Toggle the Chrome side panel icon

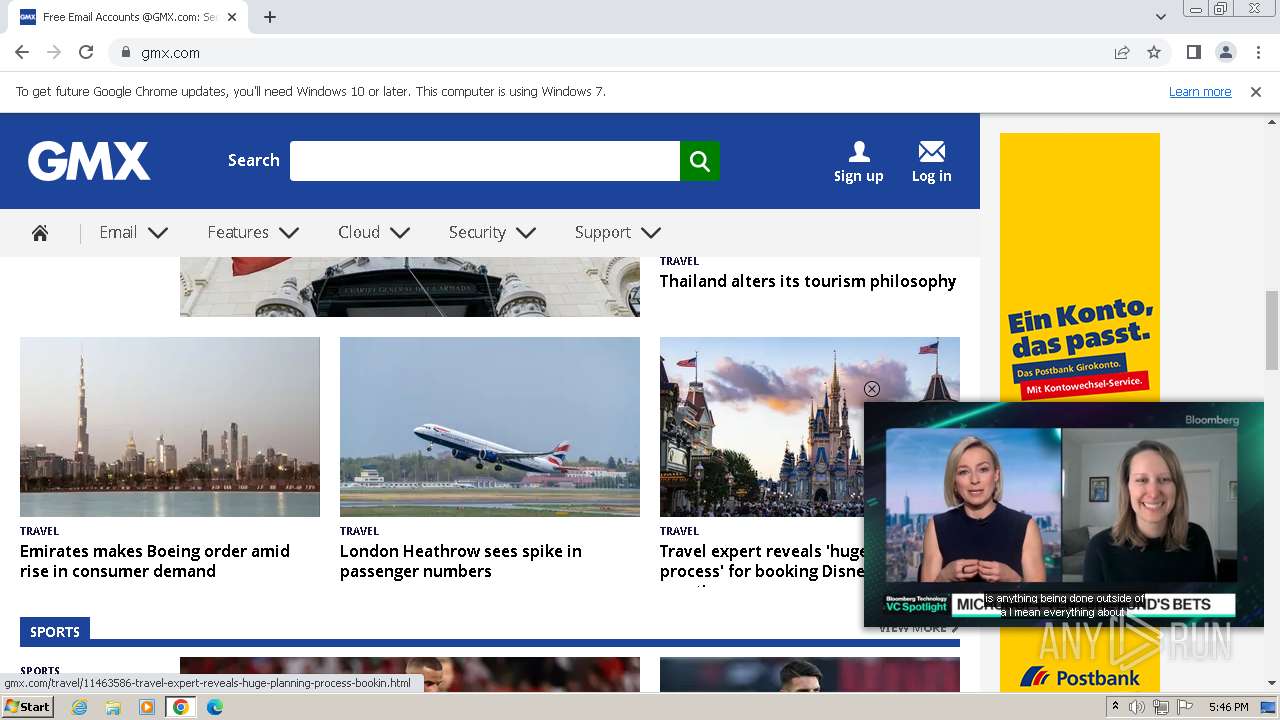(1193, 52)
